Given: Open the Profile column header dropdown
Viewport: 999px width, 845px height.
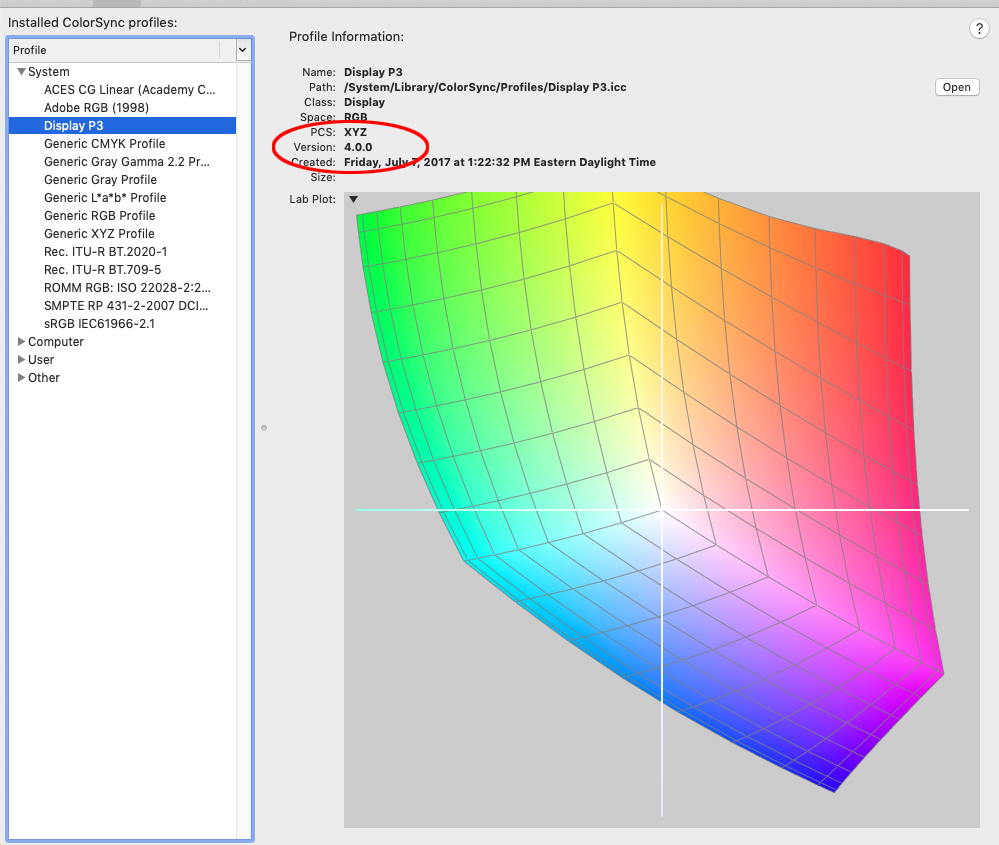Looking at the screenshot, I should [242, 49].
